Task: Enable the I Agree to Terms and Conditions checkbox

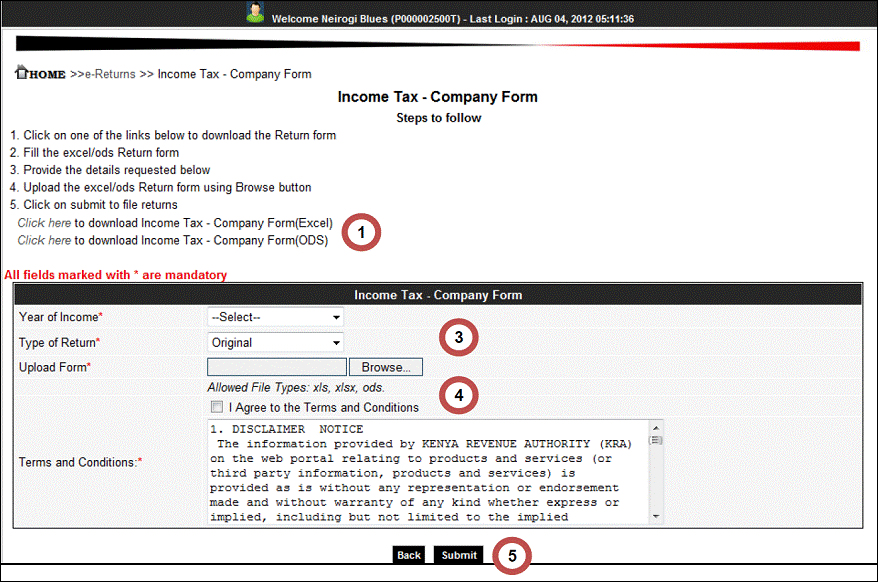Action: point(216,407)
